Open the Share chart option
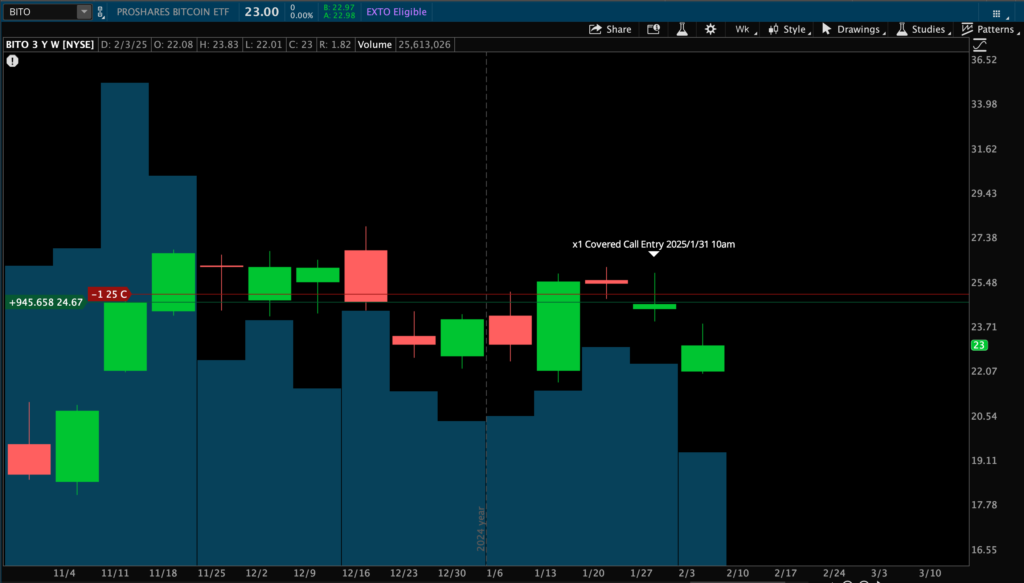Image resolution: width=1024 pixels, height=583 pixels. pos(610,29)
